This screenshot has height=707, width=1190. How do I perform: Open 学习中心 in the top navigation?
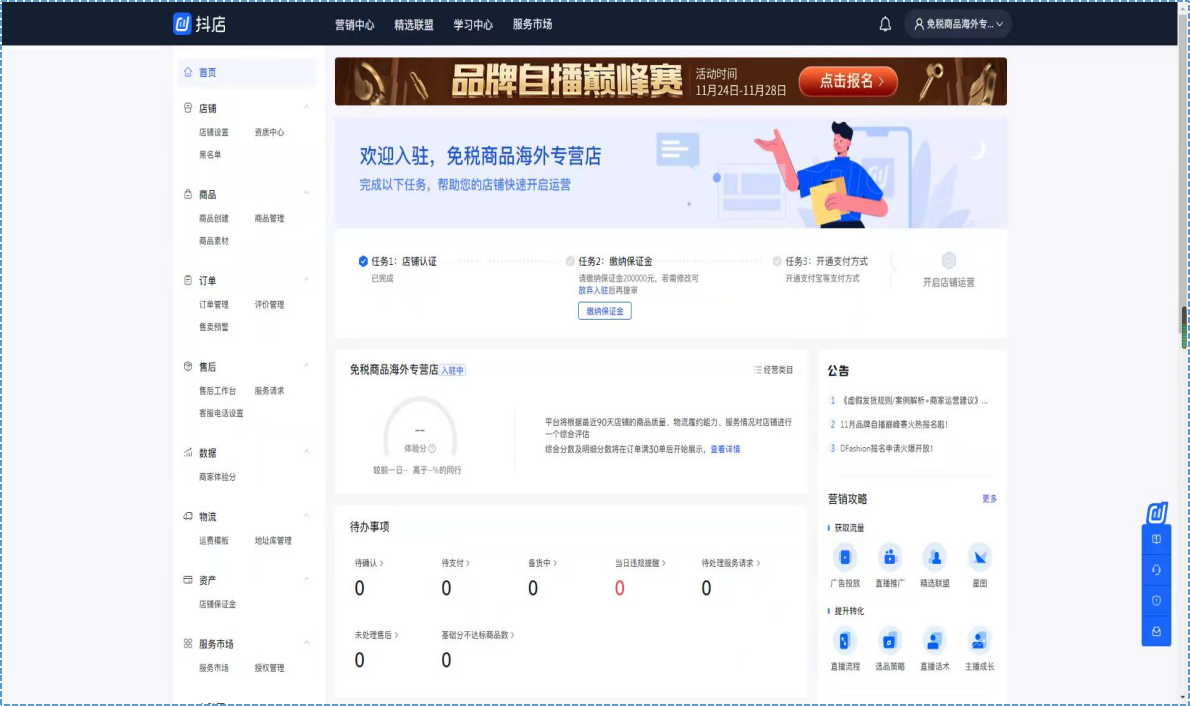[472, 23]
